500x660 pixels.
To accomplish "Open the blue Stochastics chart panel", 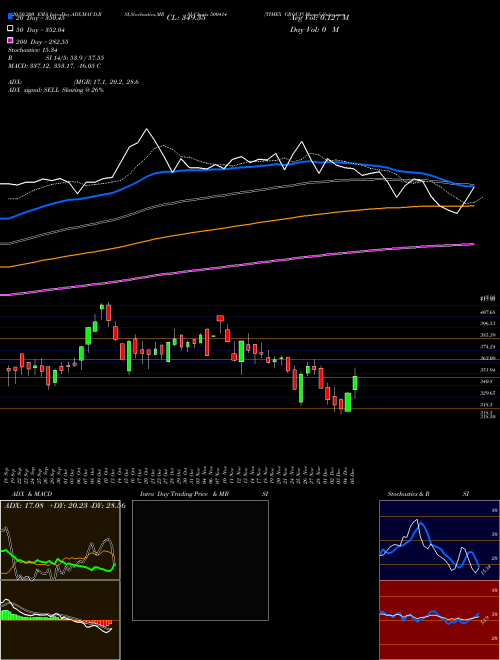I will point(439,540).
